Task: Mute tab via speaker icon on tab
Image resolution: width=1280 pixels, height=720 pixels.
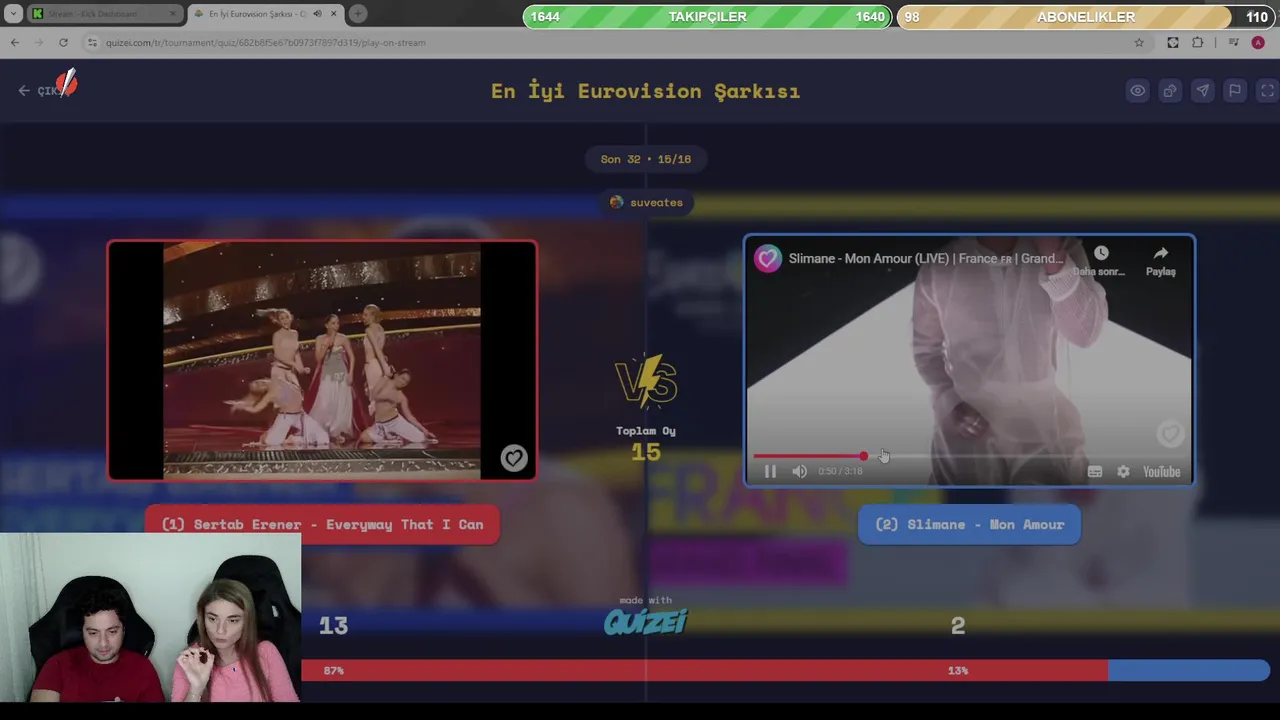Action: coord(317,14)
